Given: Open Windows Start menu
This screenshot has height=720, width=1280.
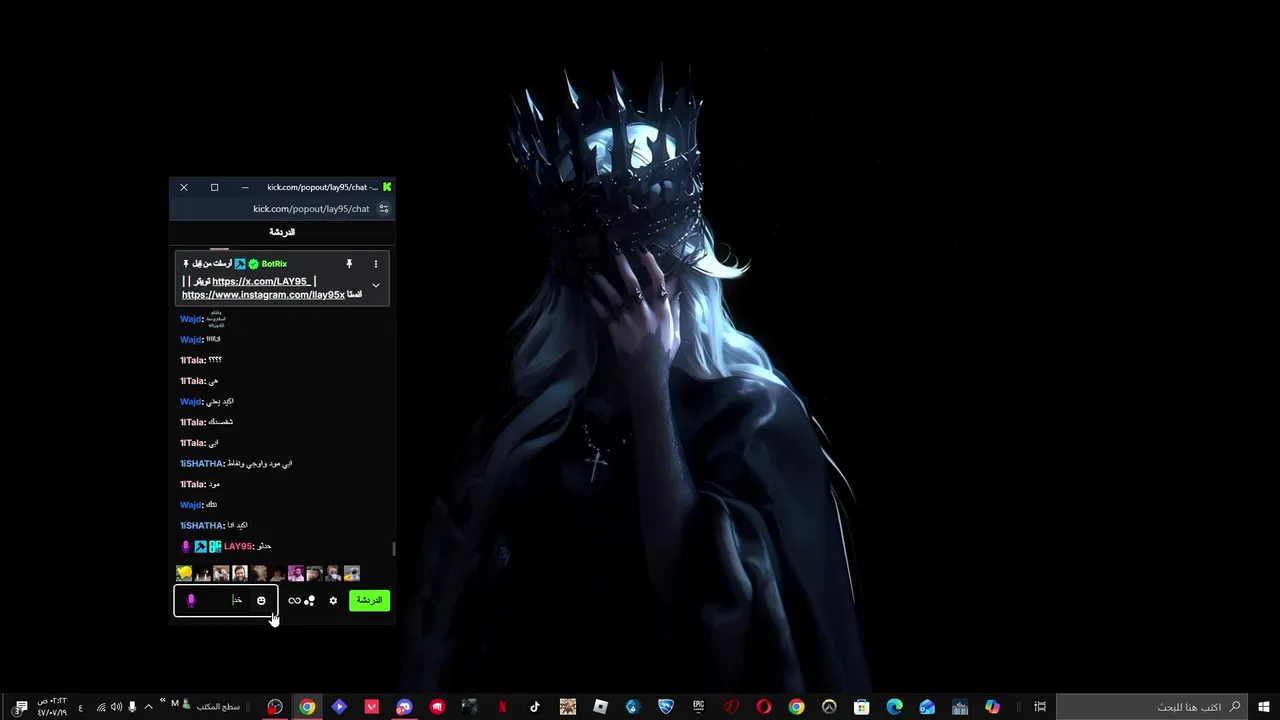Looking at the screenshot, I should click(x=1264, y=707).
